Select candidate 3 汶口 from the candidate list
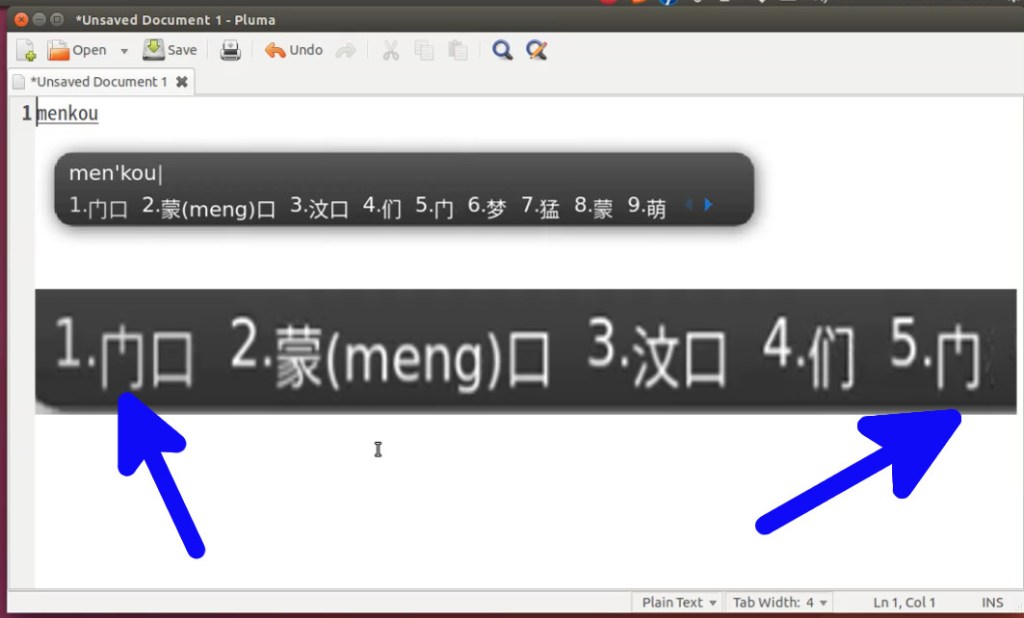 click(320, 208)
